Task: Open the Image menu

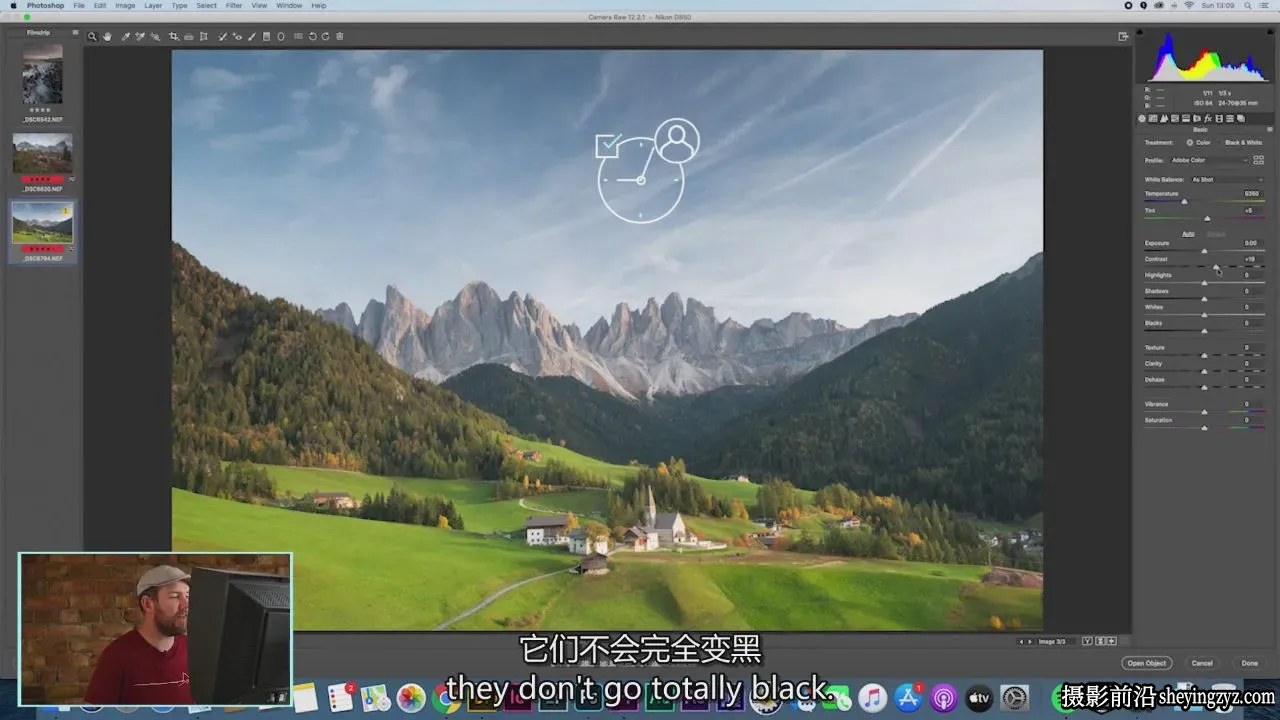Action: [x=125, y=6]
